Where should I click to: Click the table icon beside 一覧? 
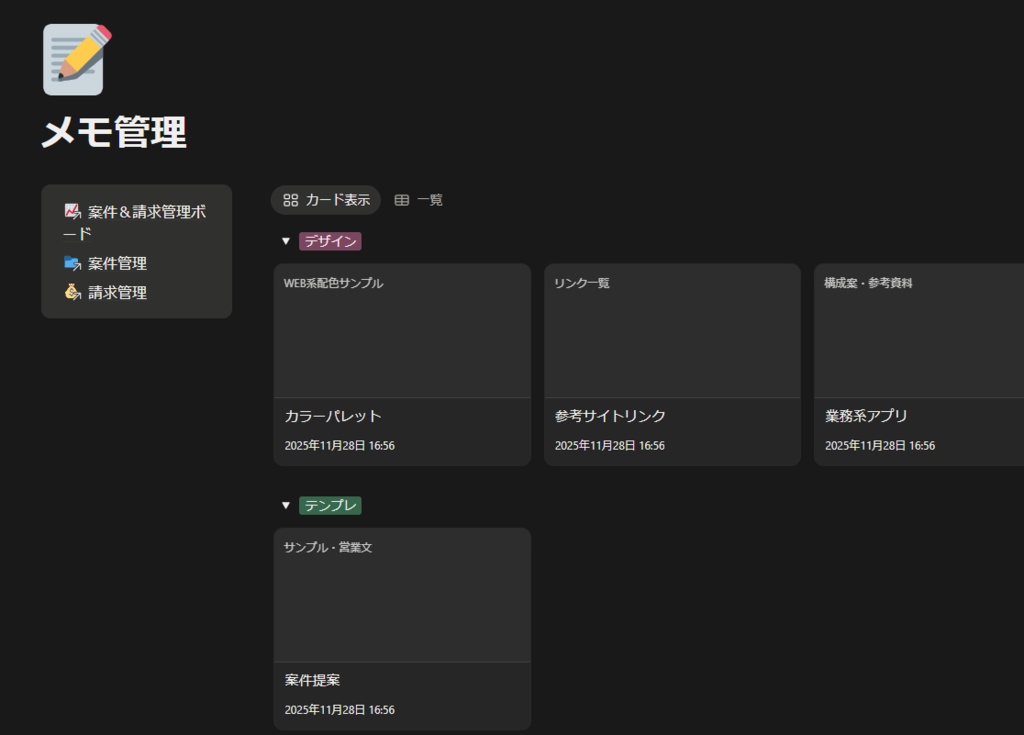click(x=404, y=200)
